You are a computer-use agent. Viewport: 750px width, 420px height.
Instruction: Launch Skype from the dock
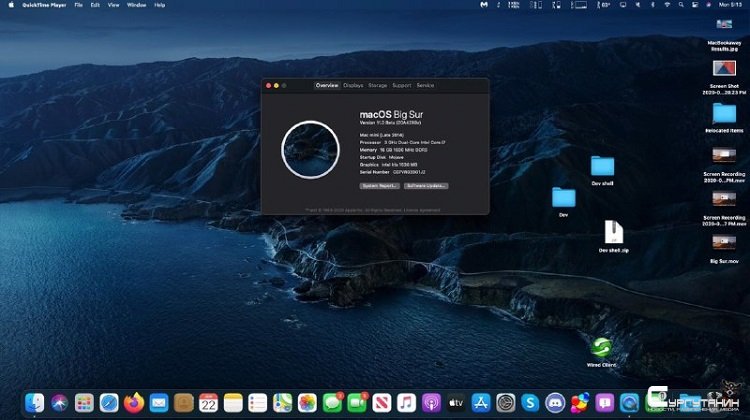530,403
